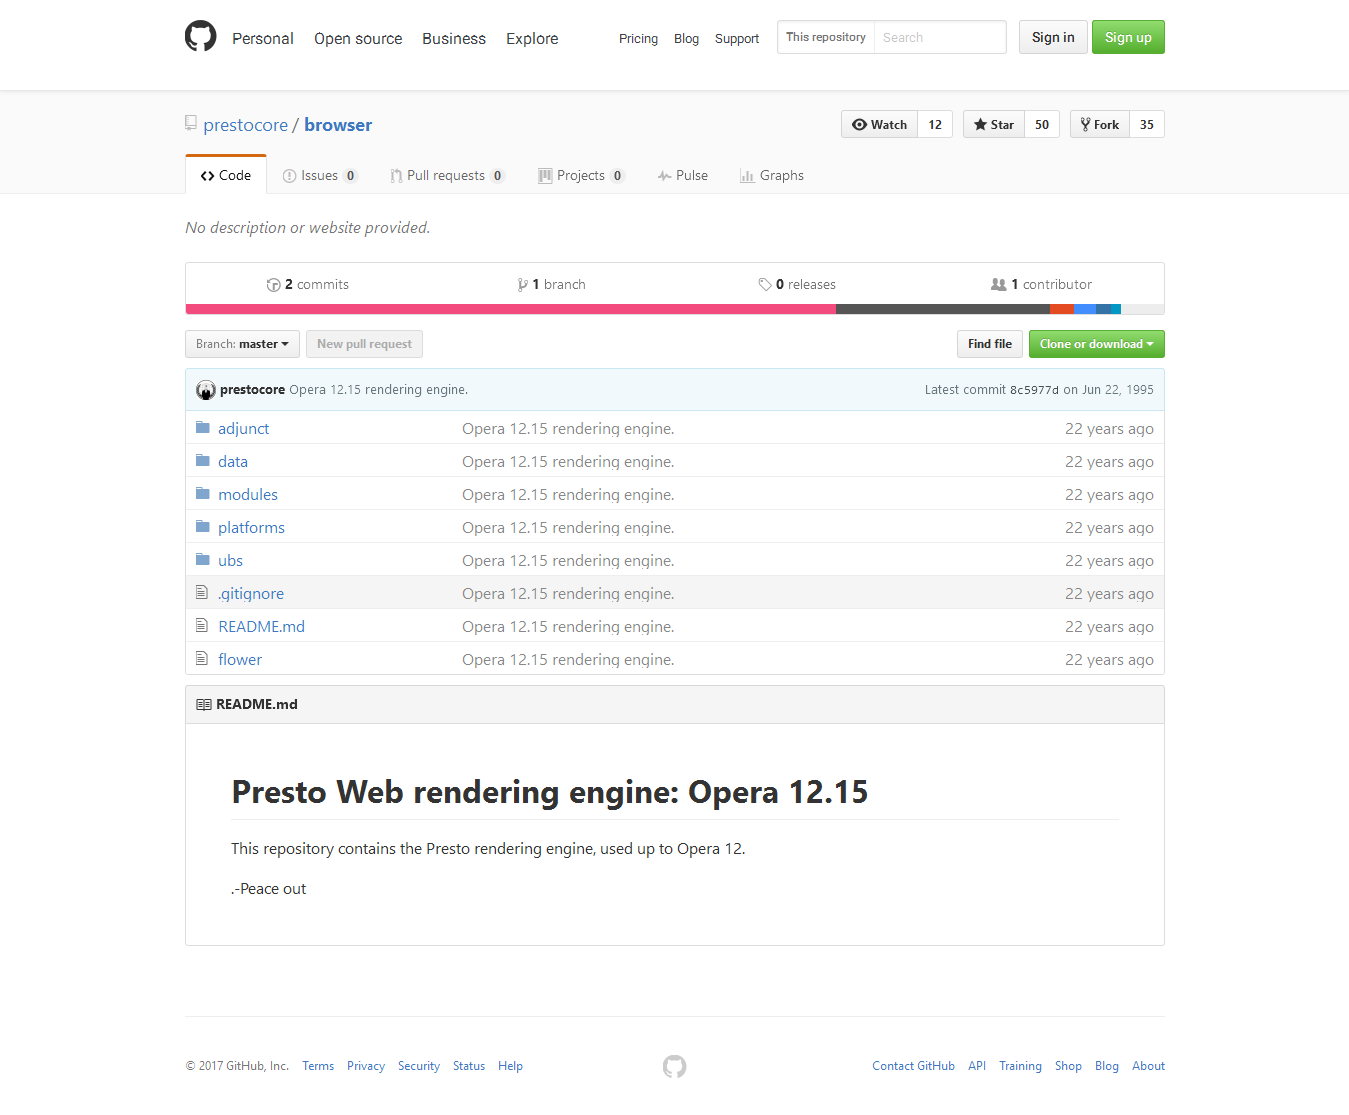Open the .gitignore file link
This screenshot has height=1115, width=1349.
(x=251, y=593)
